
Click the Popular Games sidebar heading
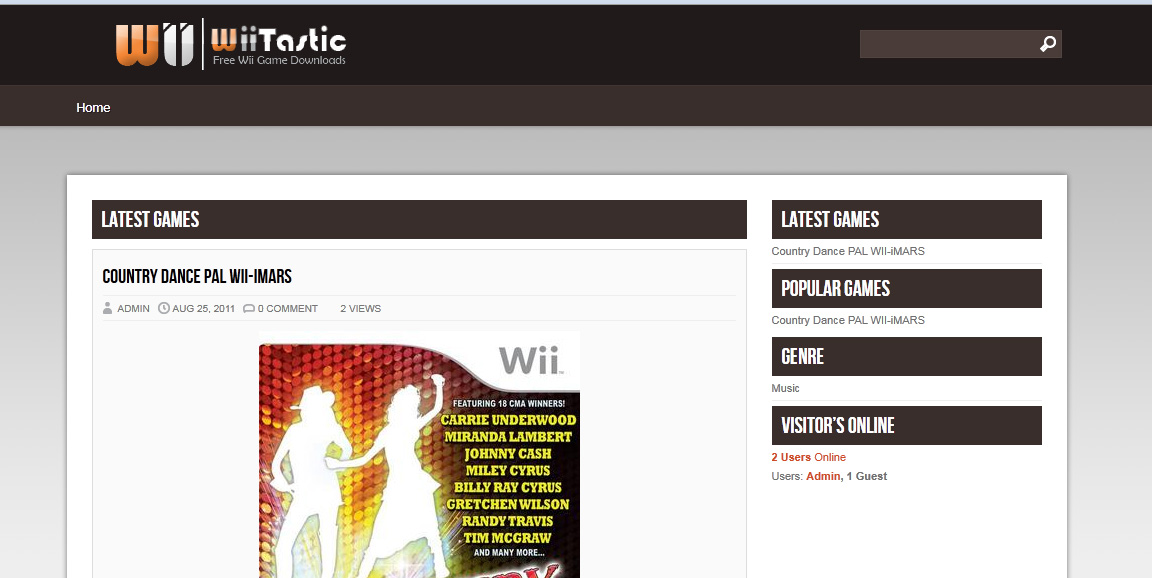tap(835, 288)
